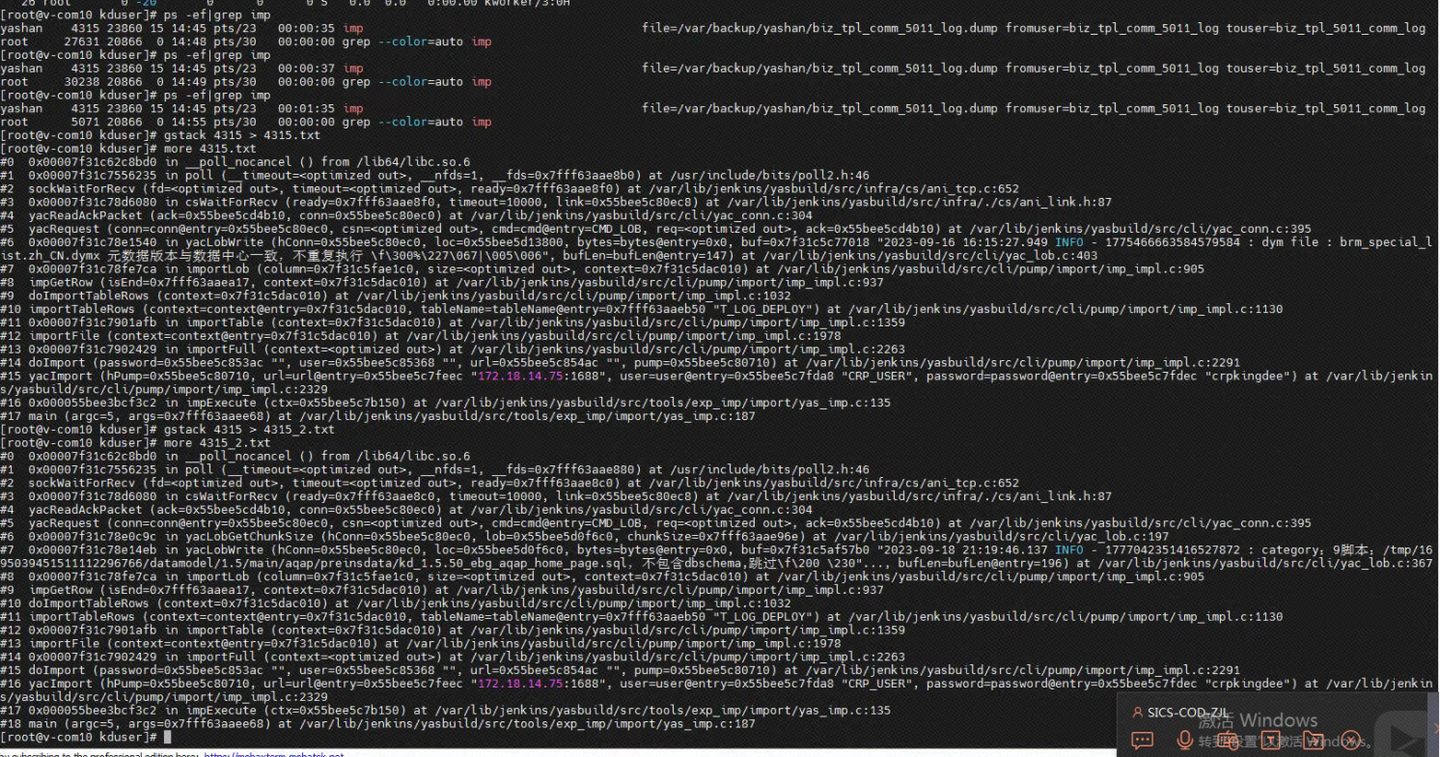Click the remote screen control icon
The width and height of the screenshot is (1440, 757).
1228,740
